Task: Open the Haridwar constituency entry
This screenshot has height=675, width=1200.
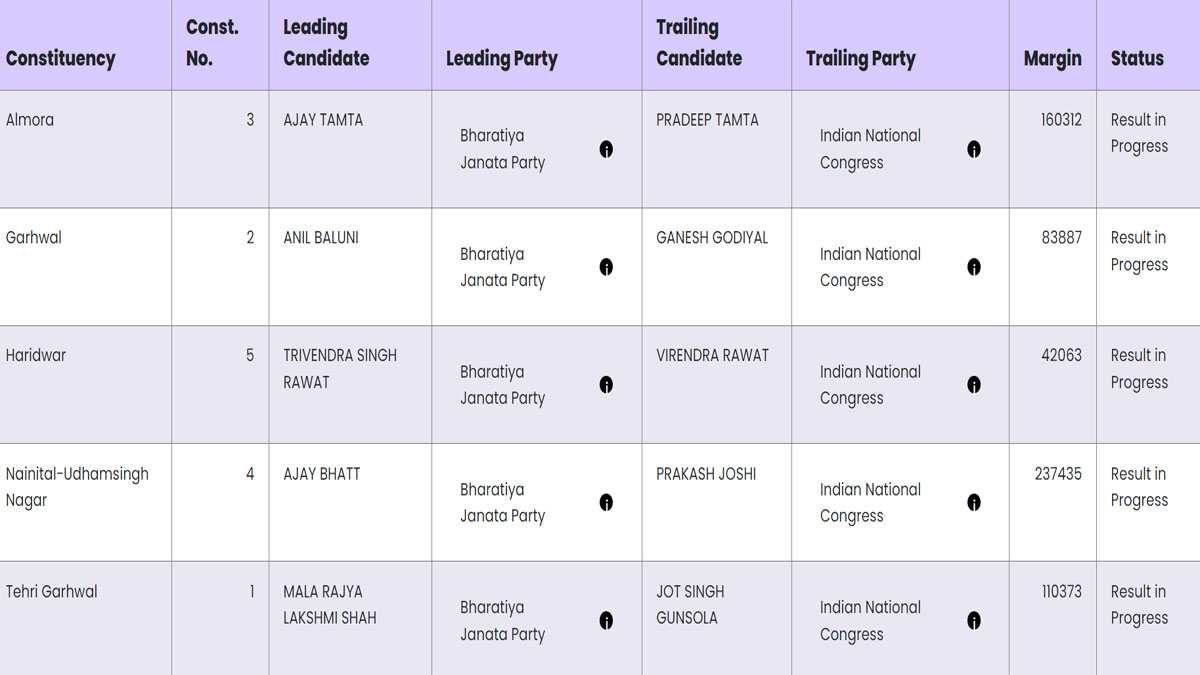Action: 36,355
